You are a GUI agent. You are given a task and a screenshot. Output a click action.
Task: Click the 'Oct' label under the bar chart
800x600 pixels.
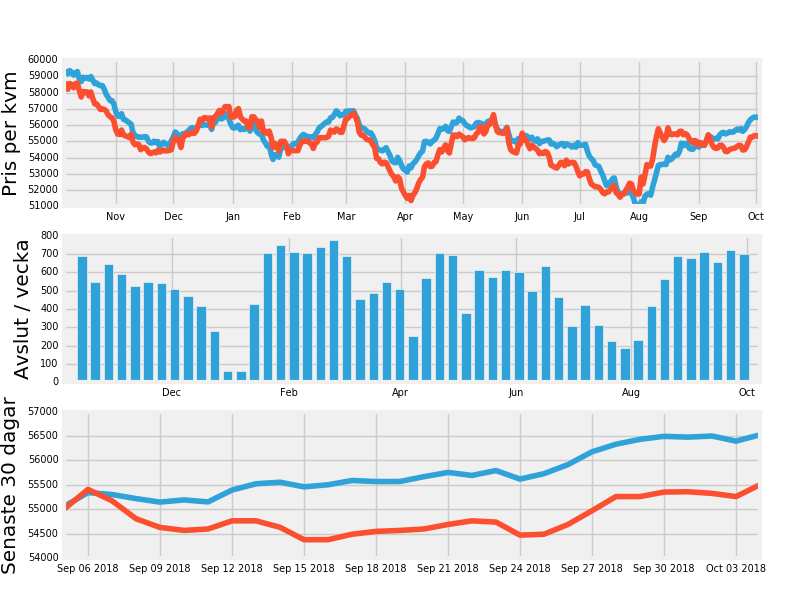746,393
